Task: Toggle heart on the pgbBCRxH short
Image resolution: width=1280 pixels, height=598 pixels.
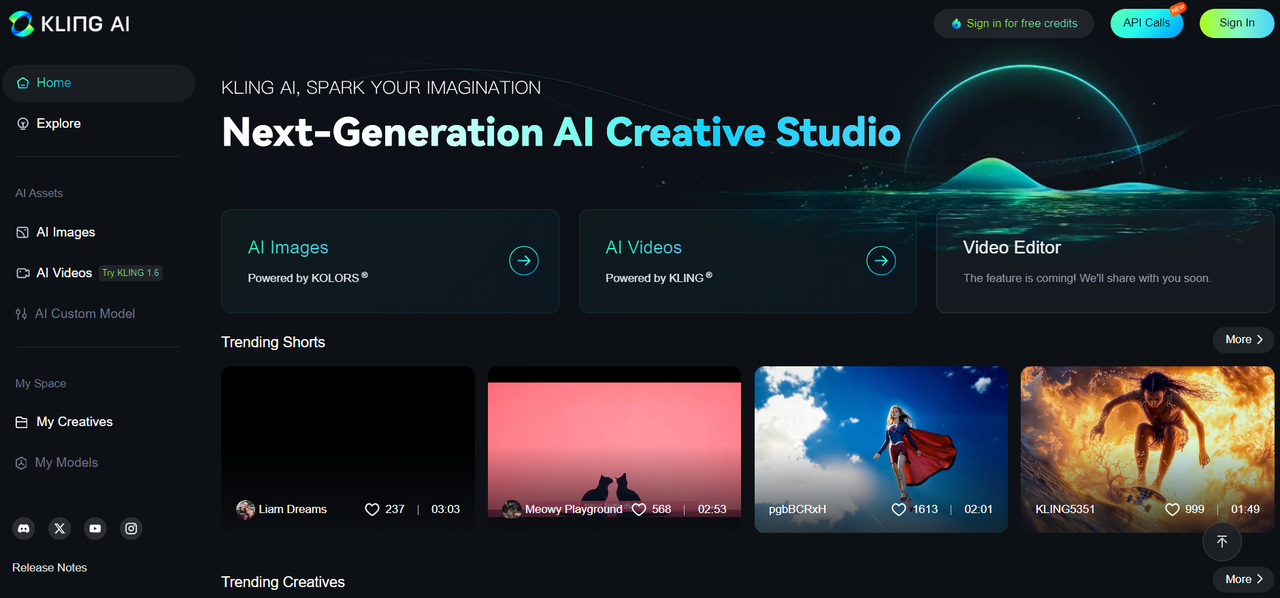Action: point(899,509)
